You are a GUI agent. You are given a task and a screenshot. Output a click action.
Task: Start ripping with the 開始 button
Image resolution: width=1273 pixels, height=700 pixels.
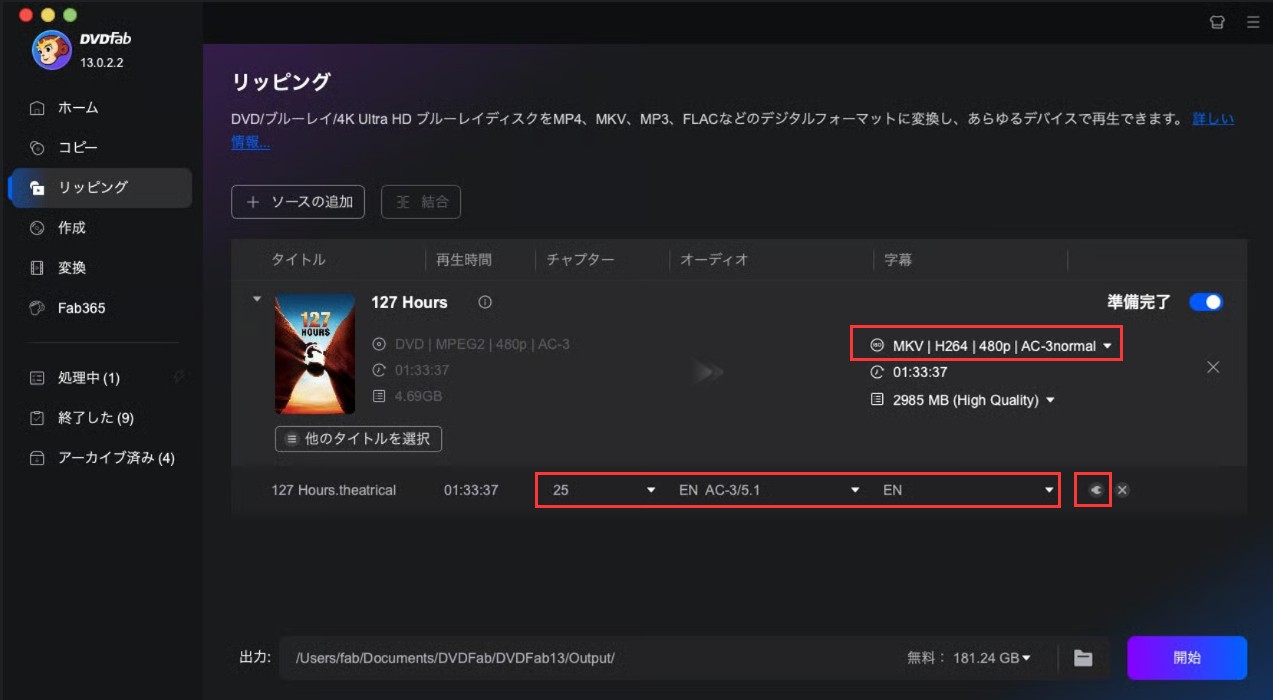click(1186, 657)
